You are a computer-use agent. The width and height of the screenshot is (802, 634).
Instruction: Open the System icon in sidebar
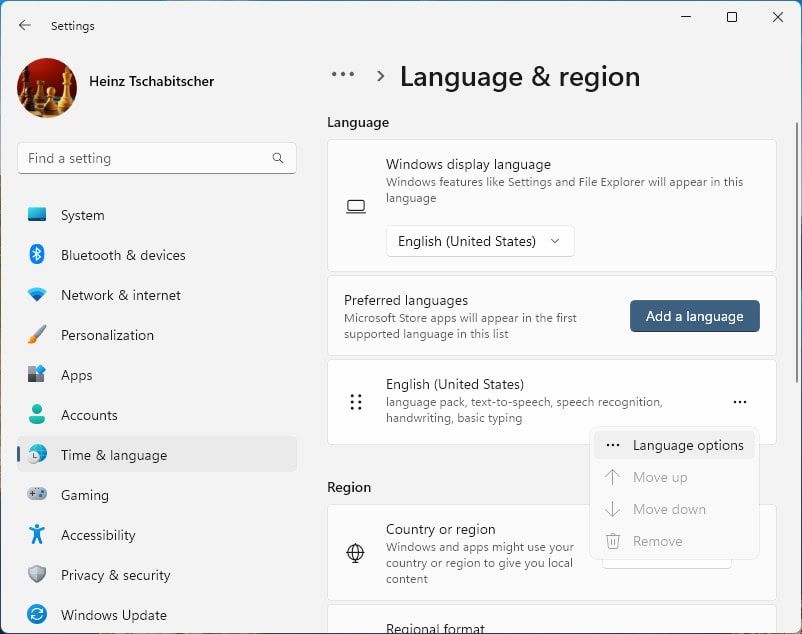(37, 214)
